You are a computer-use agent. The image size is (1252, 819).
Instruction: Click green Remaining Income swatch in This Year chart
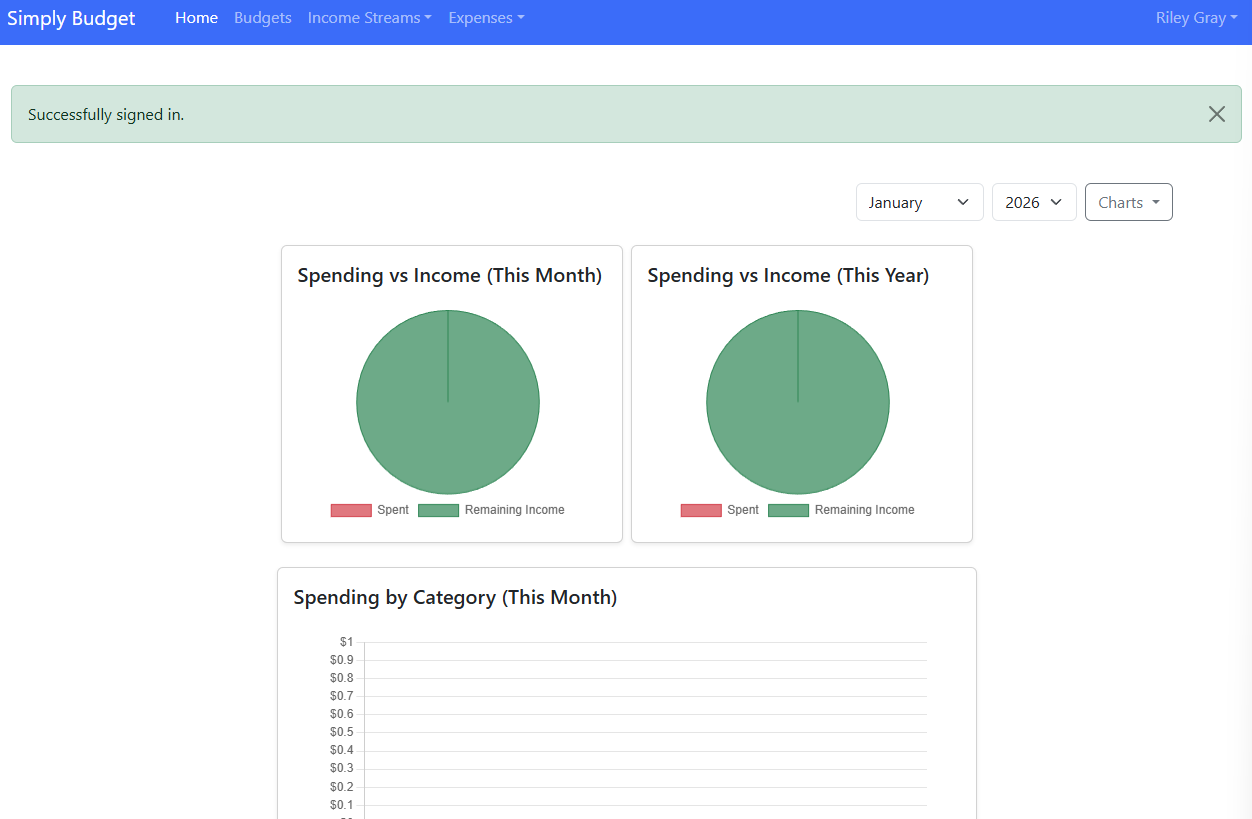pyautogui.click(x=788, y=510)
